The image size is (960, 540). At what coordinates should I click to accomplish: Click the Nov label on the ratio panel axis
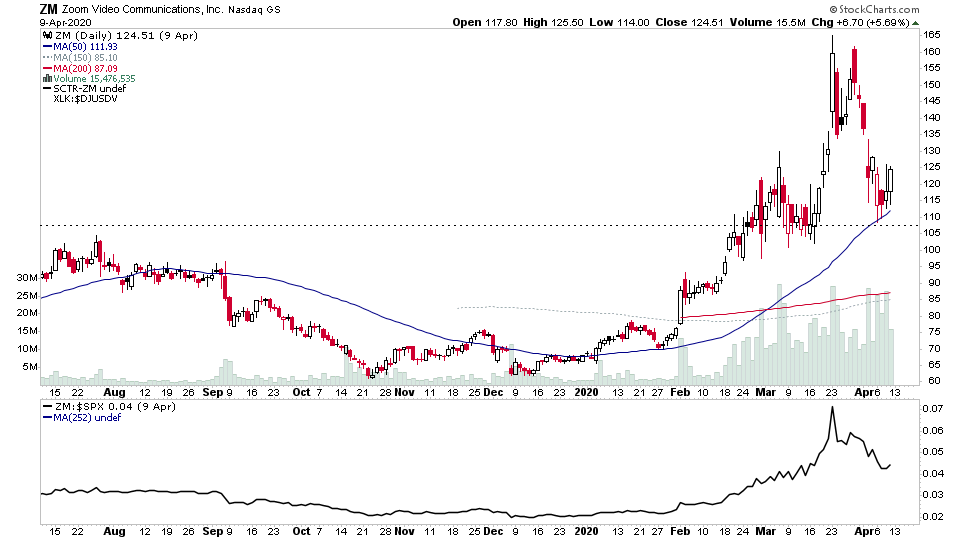pos(404,531)
